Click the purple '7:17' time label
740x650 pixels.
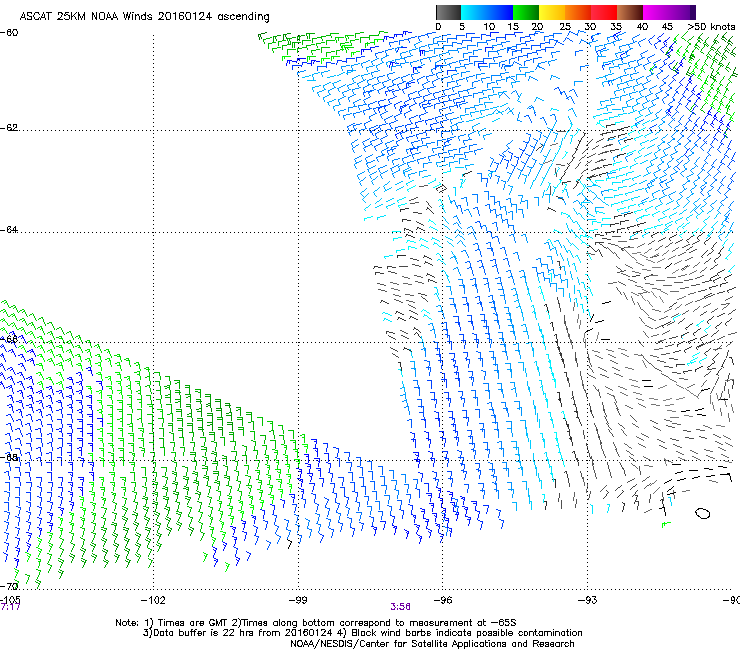pyautogui.click(x=10, y=607)
